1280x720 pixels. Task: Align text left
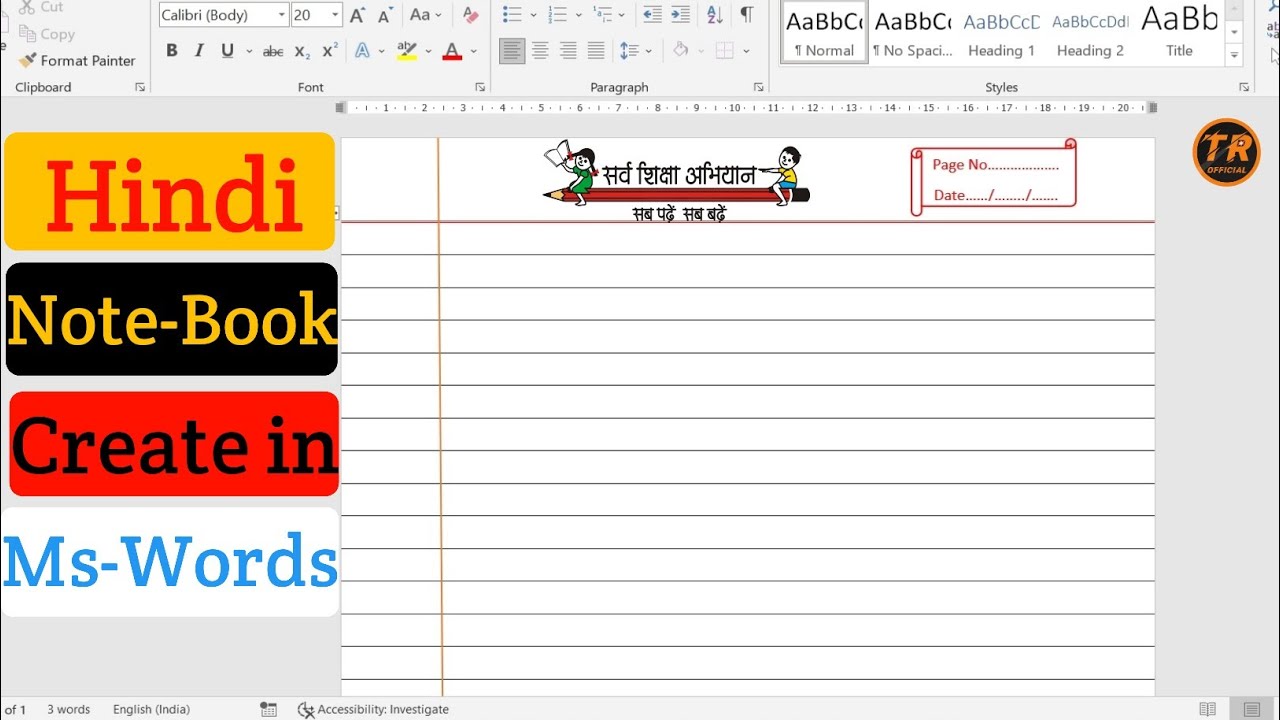(x=512, y=51)
